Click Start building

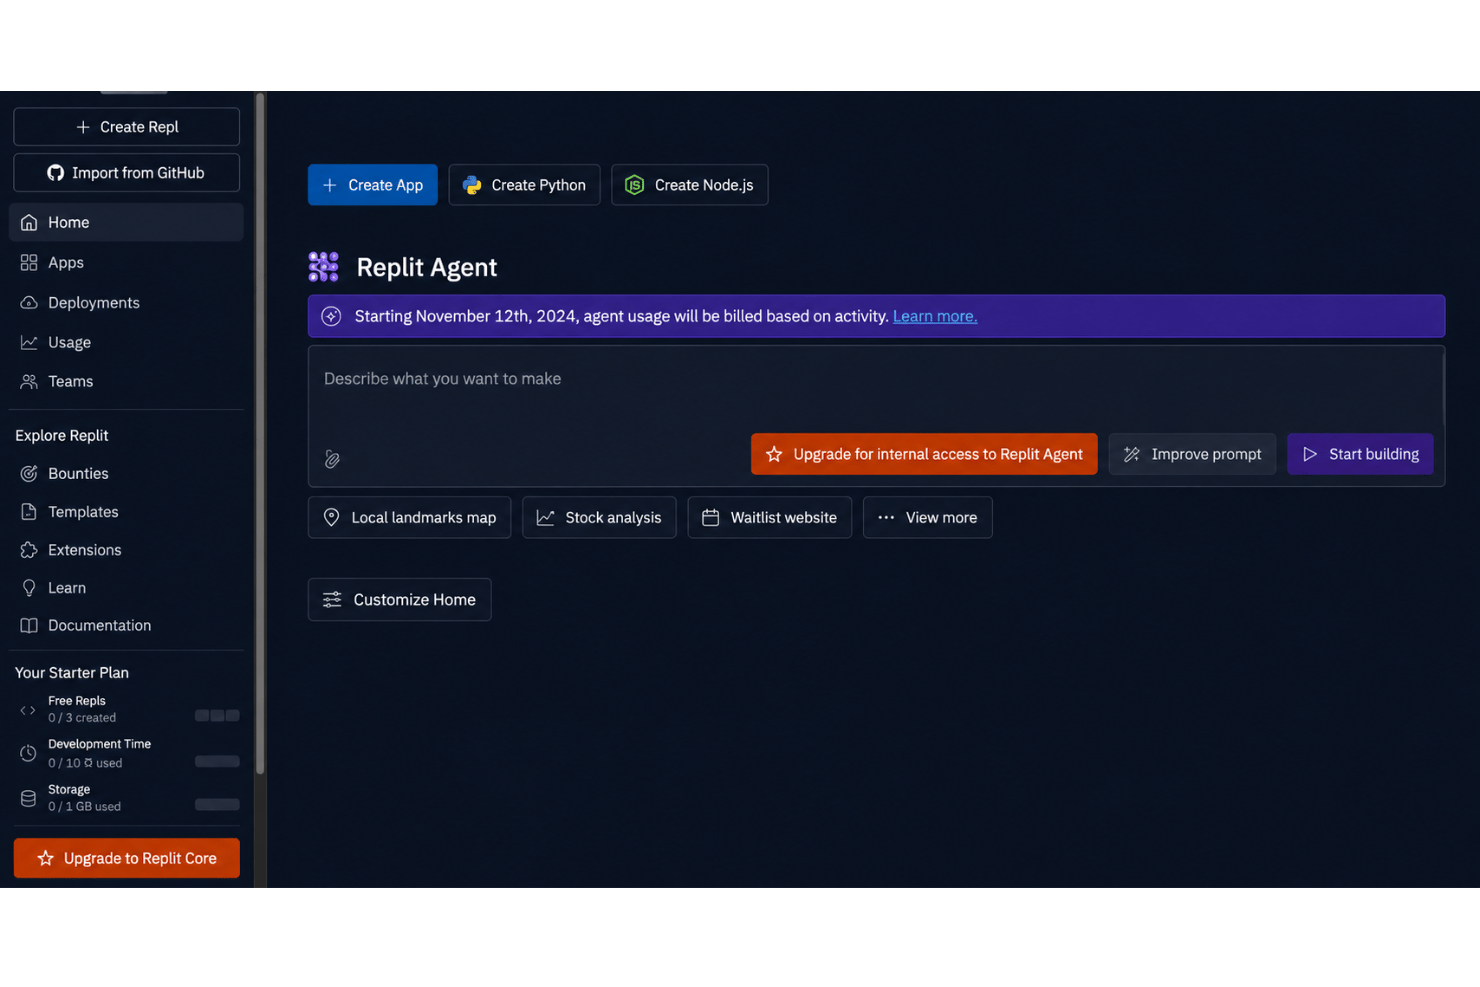pyautogui.click(x=1360, y=454)
